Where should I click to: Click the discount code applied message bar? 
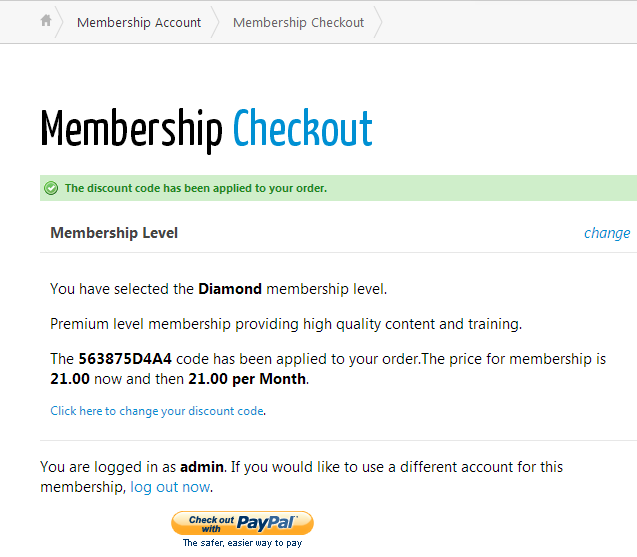(338, 188)
